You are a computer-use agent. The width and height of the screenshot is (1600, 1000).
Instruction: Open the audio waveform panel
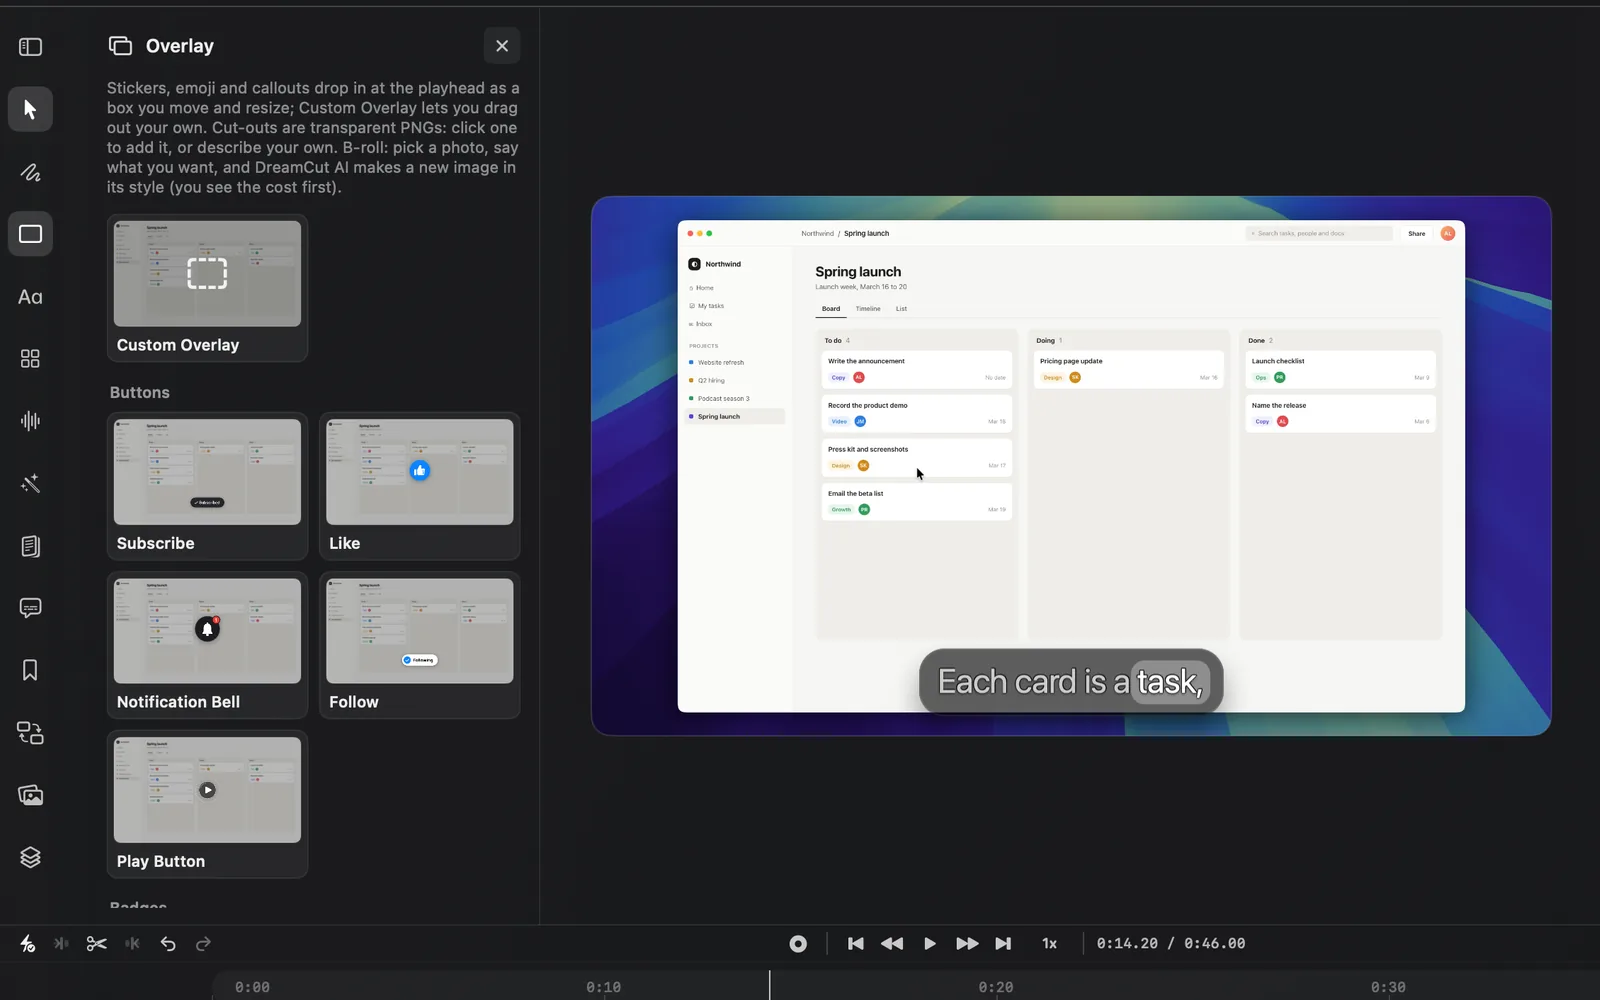point(30,421)
